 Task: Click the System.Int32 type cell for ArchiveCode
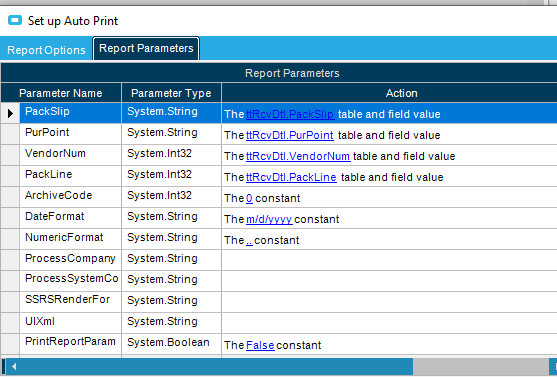172,197
